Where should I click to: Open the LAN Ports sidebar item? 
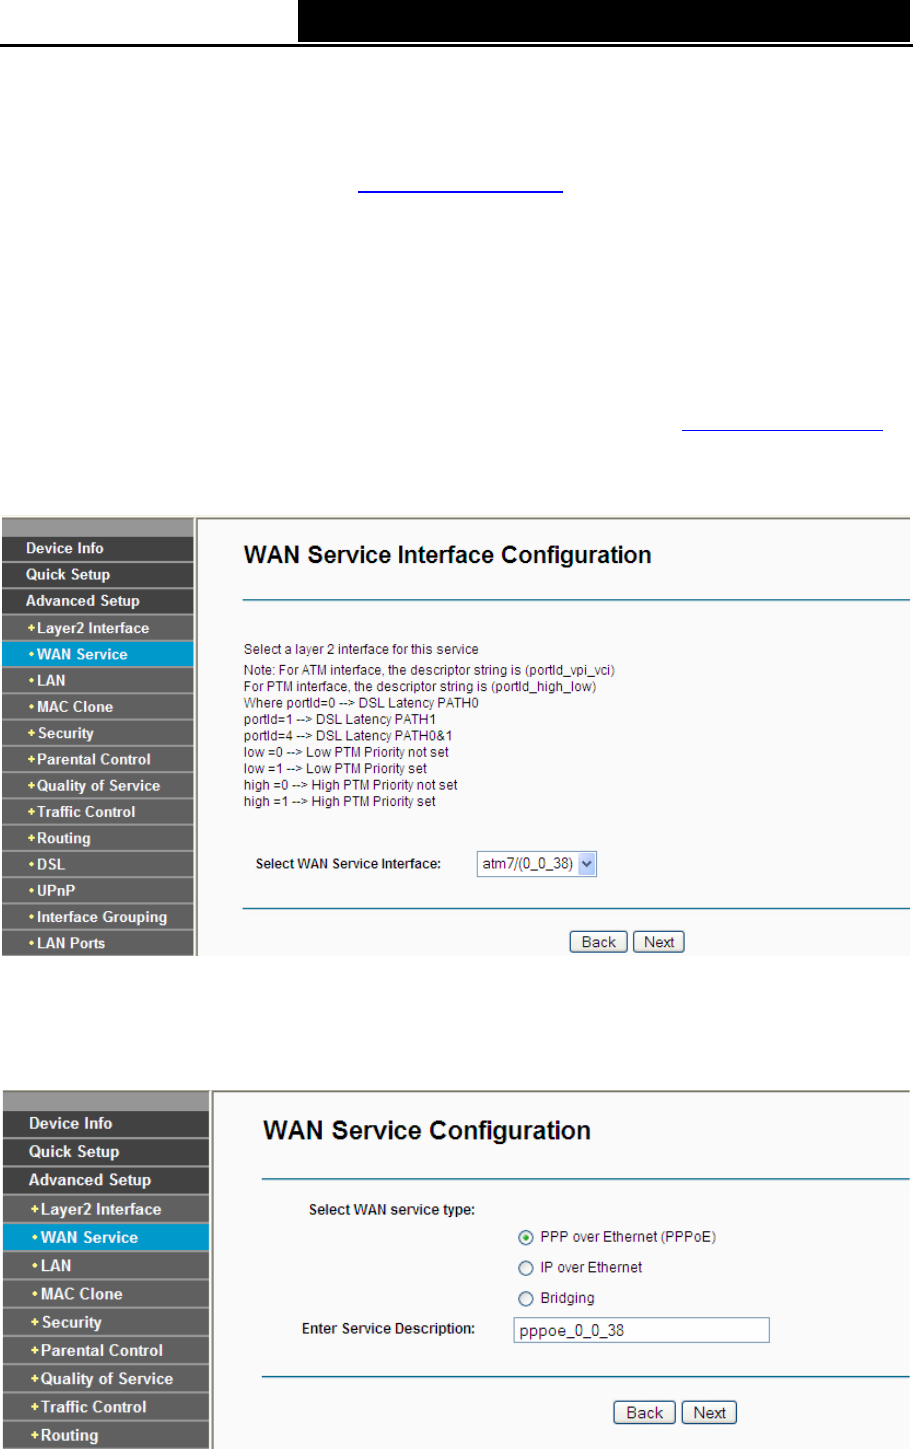[97, 943]
